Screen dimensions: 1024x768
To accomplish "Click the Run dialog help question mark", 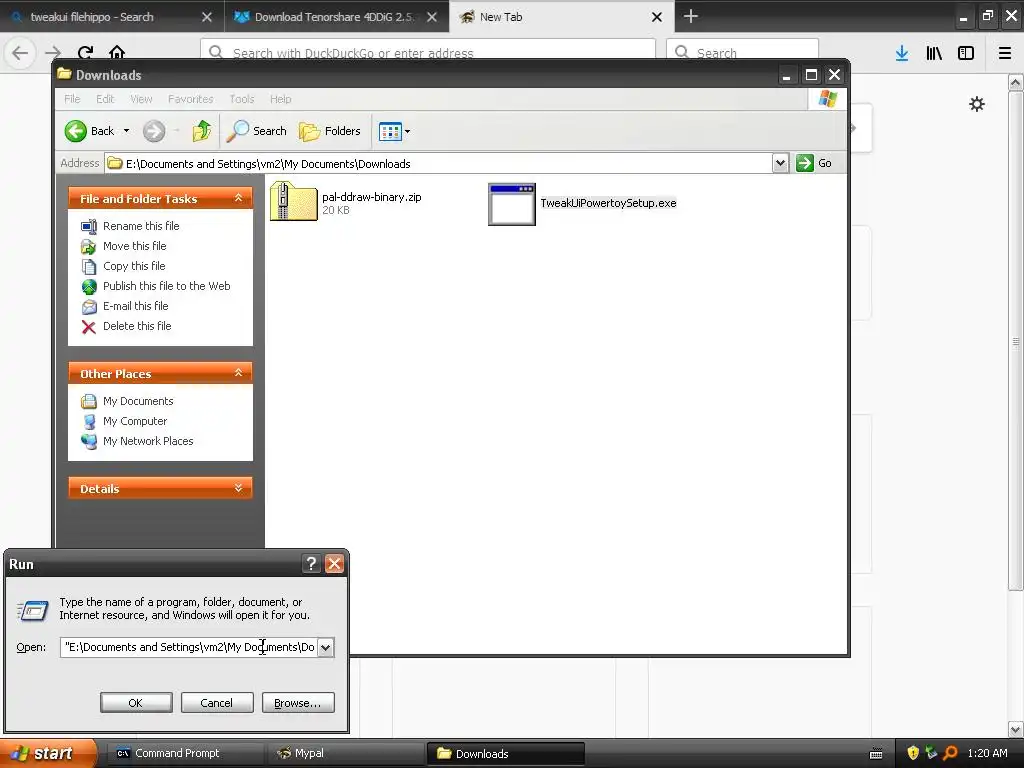I will [312, 564].
